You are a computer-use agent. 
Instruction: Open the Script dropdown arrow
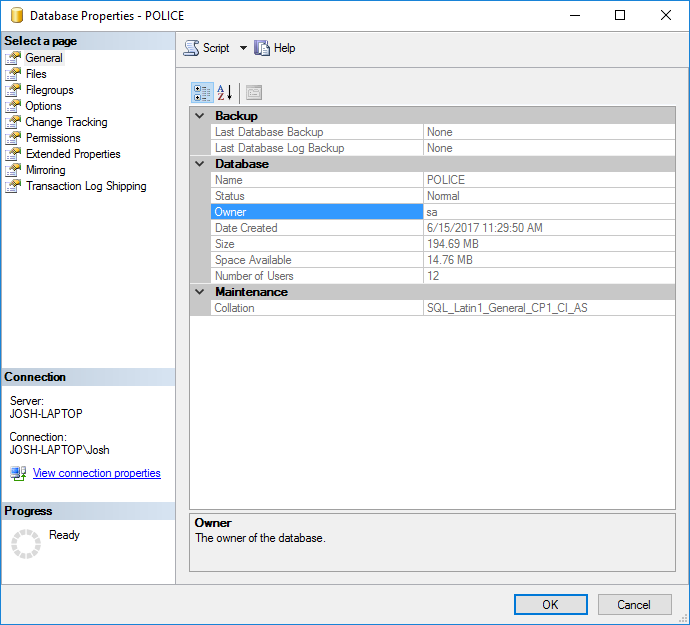(x=243, y=48)
